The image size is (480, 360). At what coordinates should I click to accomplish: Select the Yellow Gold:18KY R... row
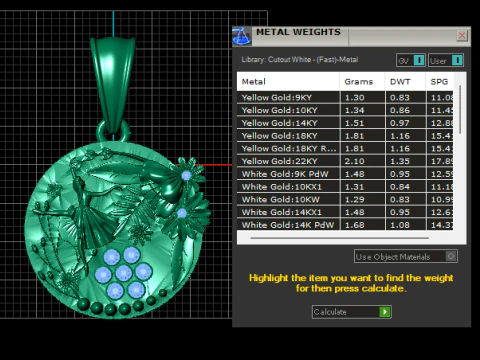[345, 149]
